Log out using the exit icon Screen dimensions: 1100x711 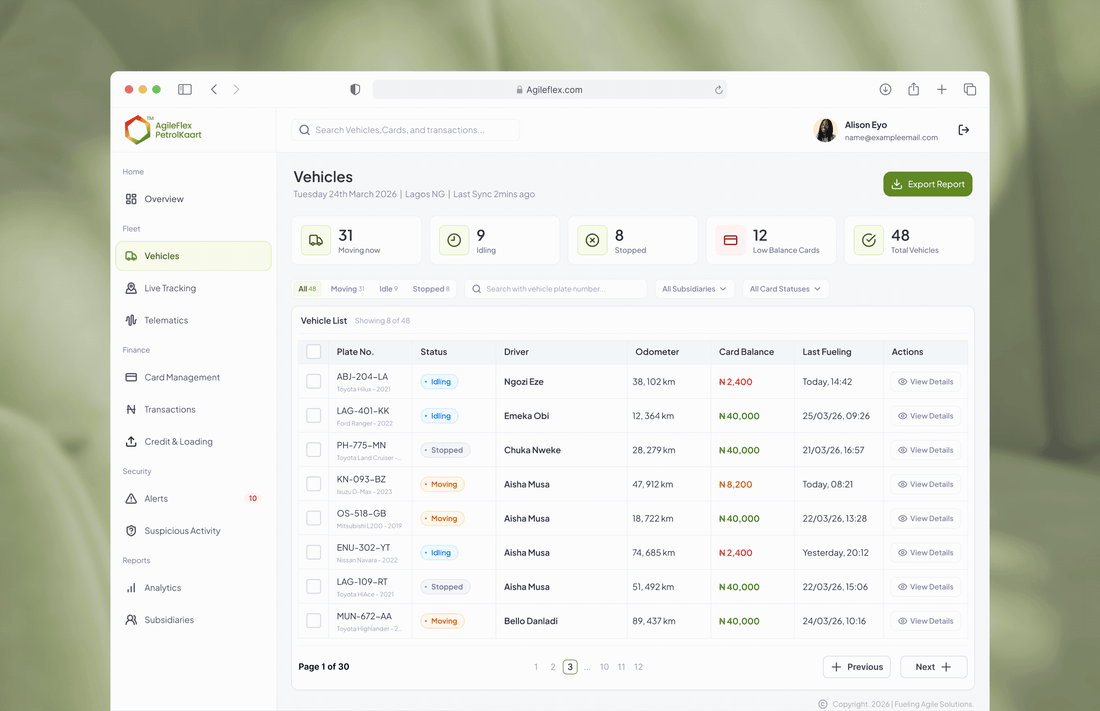click(964, 130)
